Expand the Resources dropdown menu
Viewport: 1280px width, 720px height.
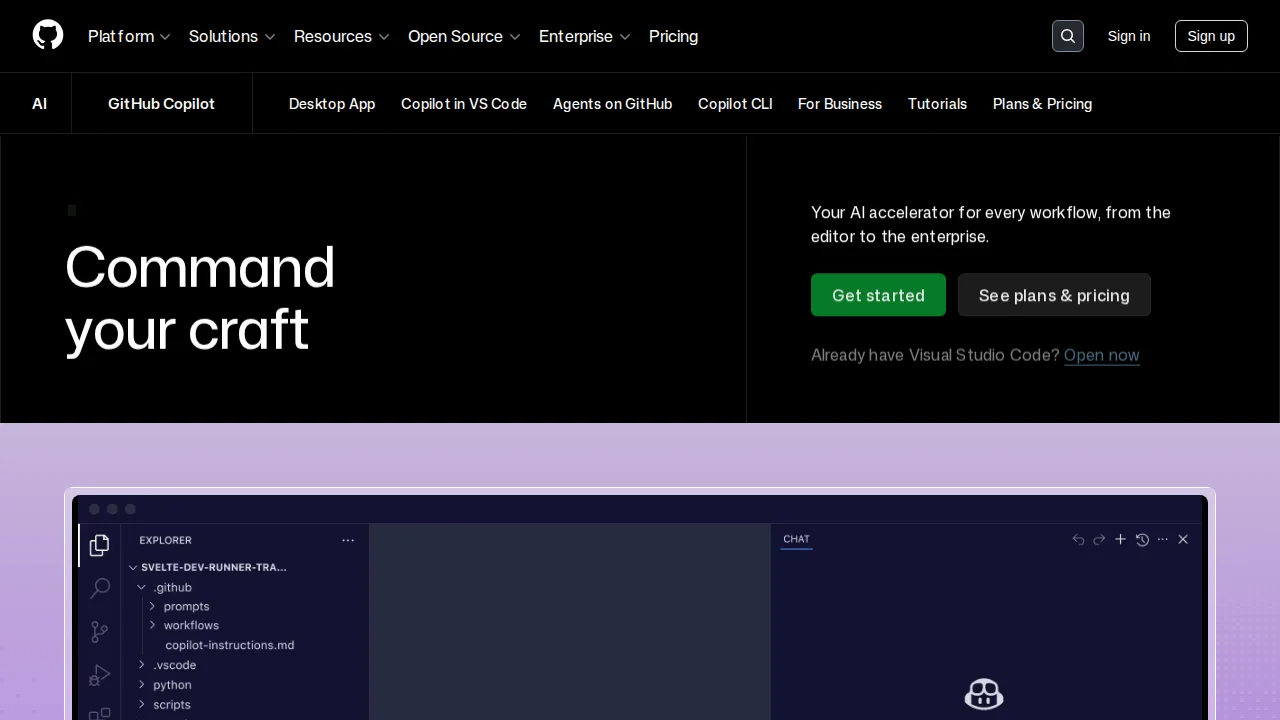(341, 36)
